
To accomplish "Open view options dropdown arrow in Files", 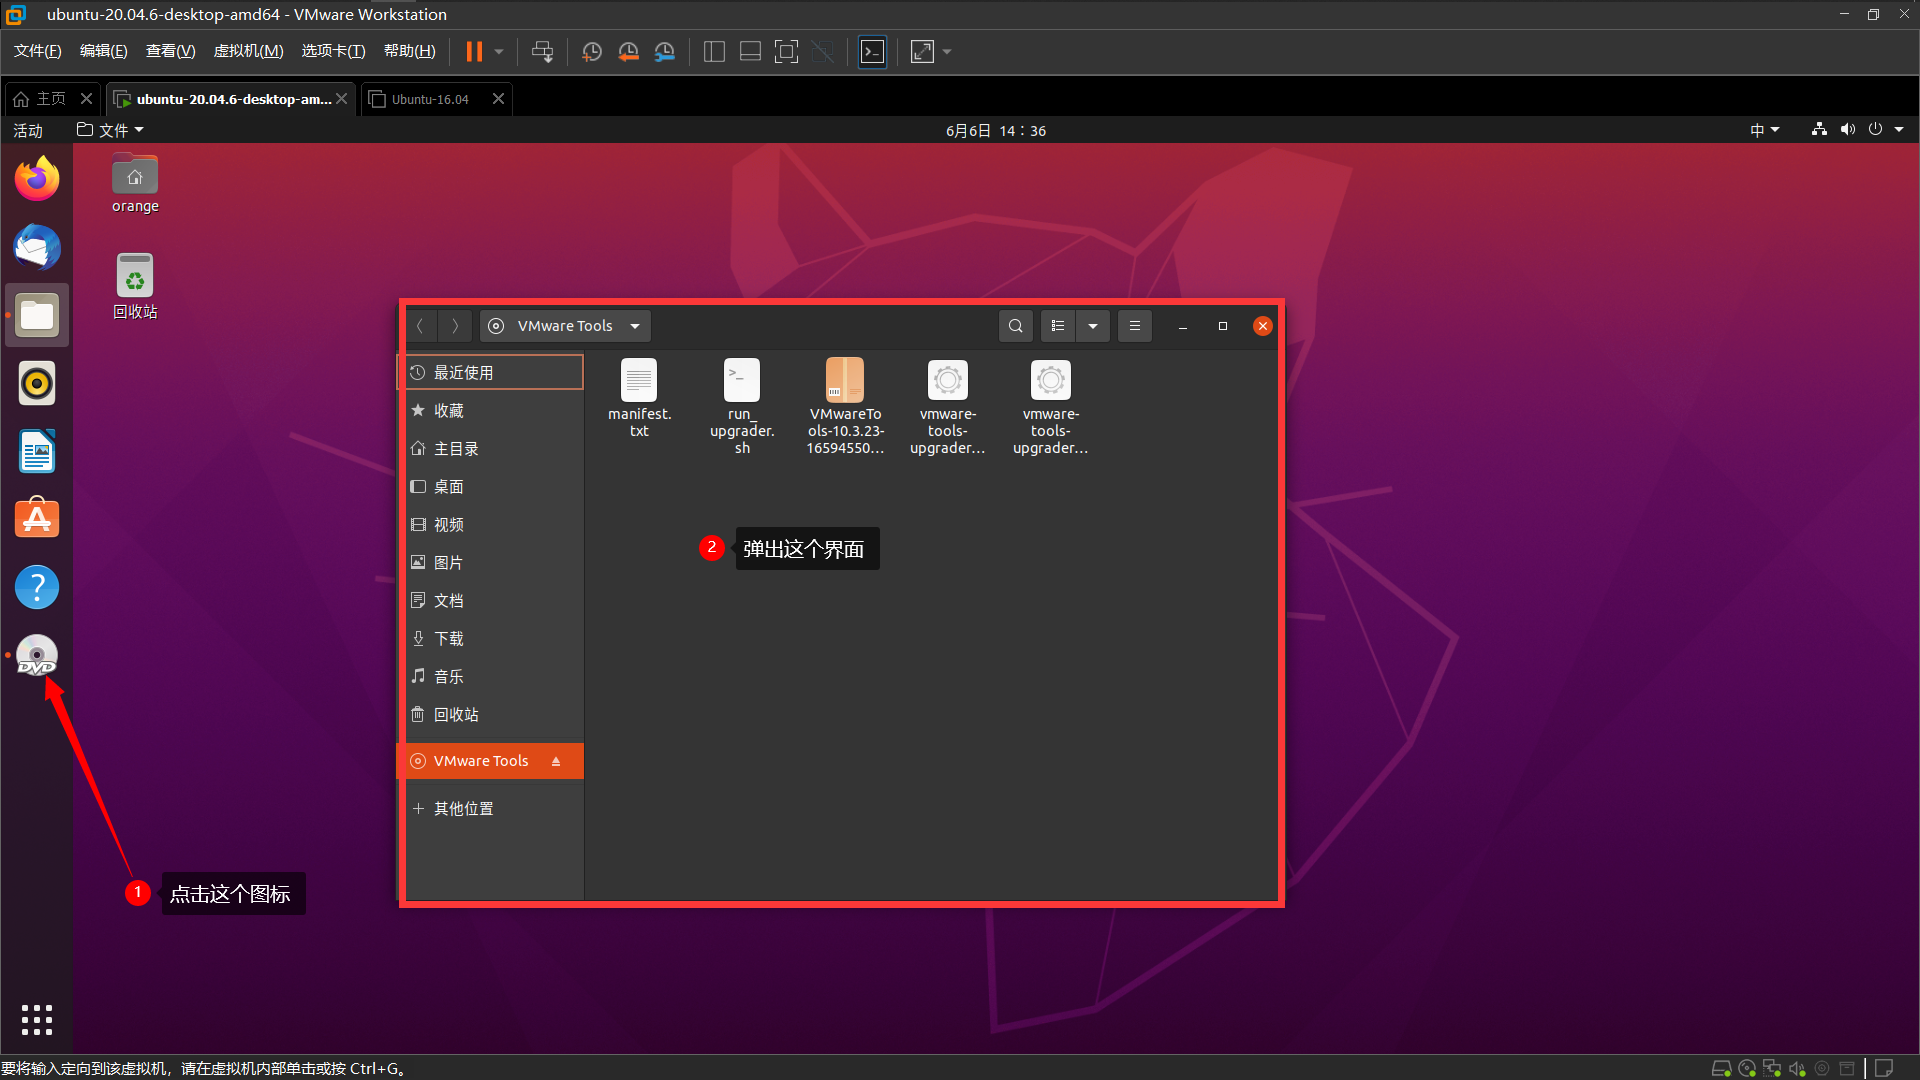I will point(1093,326).
